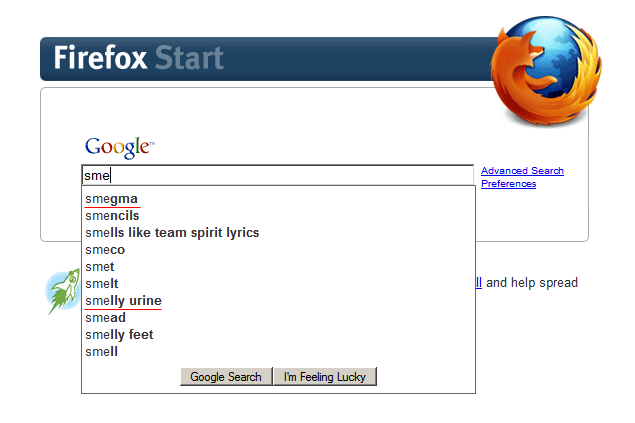This screenshot has height=423, width=635.
Task: Choose the "smelly feet" suggestion
Action: (278, 335)
